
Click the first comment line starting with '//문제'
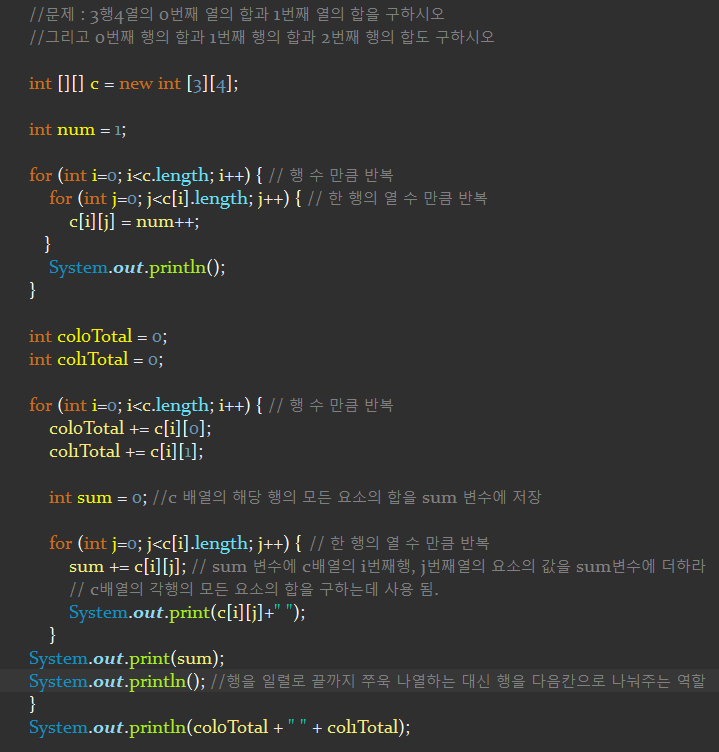point(237,14)
